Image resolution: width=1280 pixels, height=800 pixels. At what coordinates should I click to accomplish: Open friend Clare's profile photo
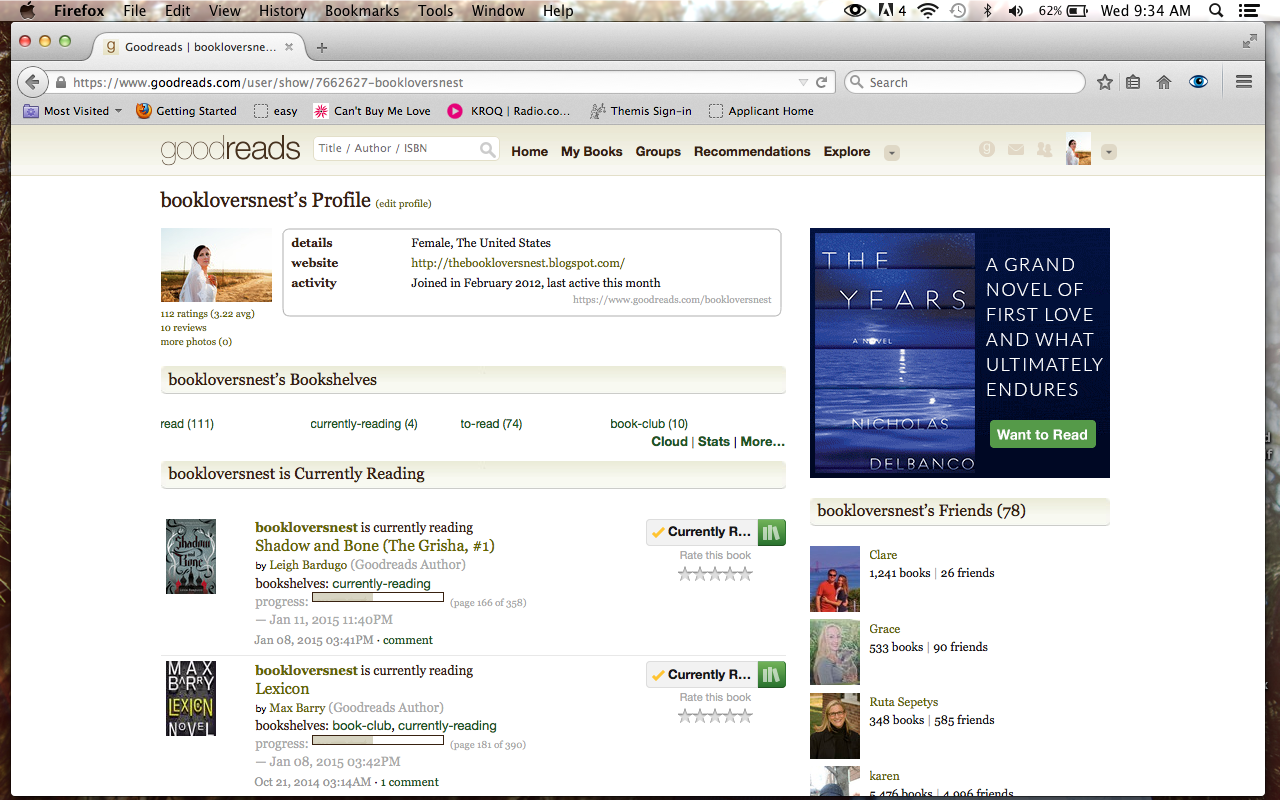835,579
